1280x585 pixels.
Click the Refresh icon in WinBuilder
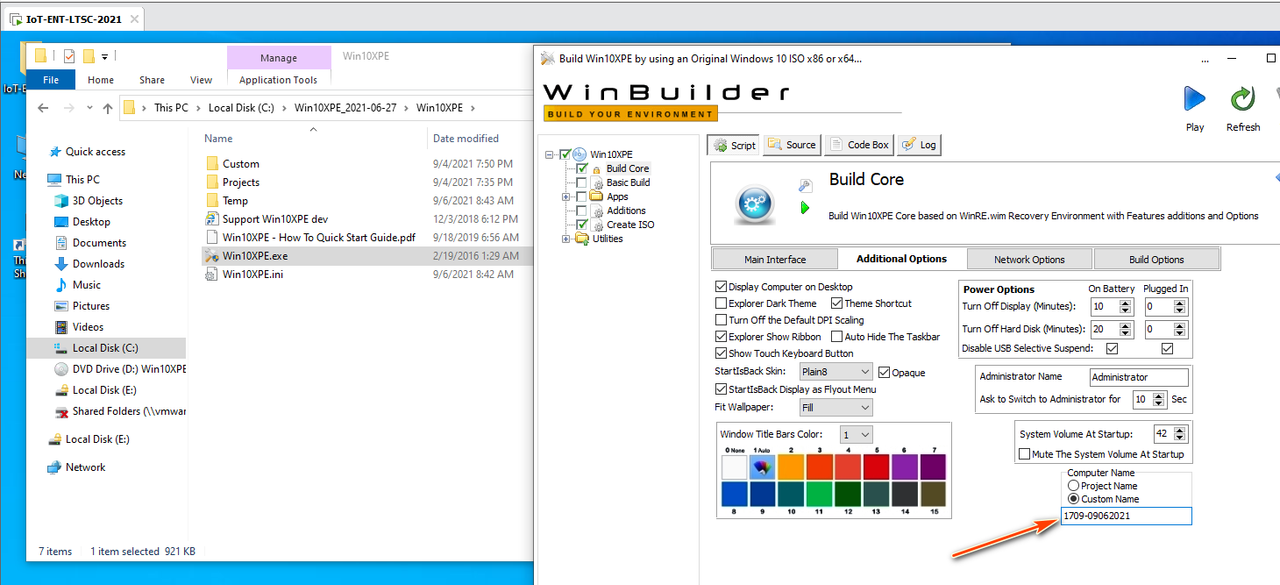click(1243, 99)
